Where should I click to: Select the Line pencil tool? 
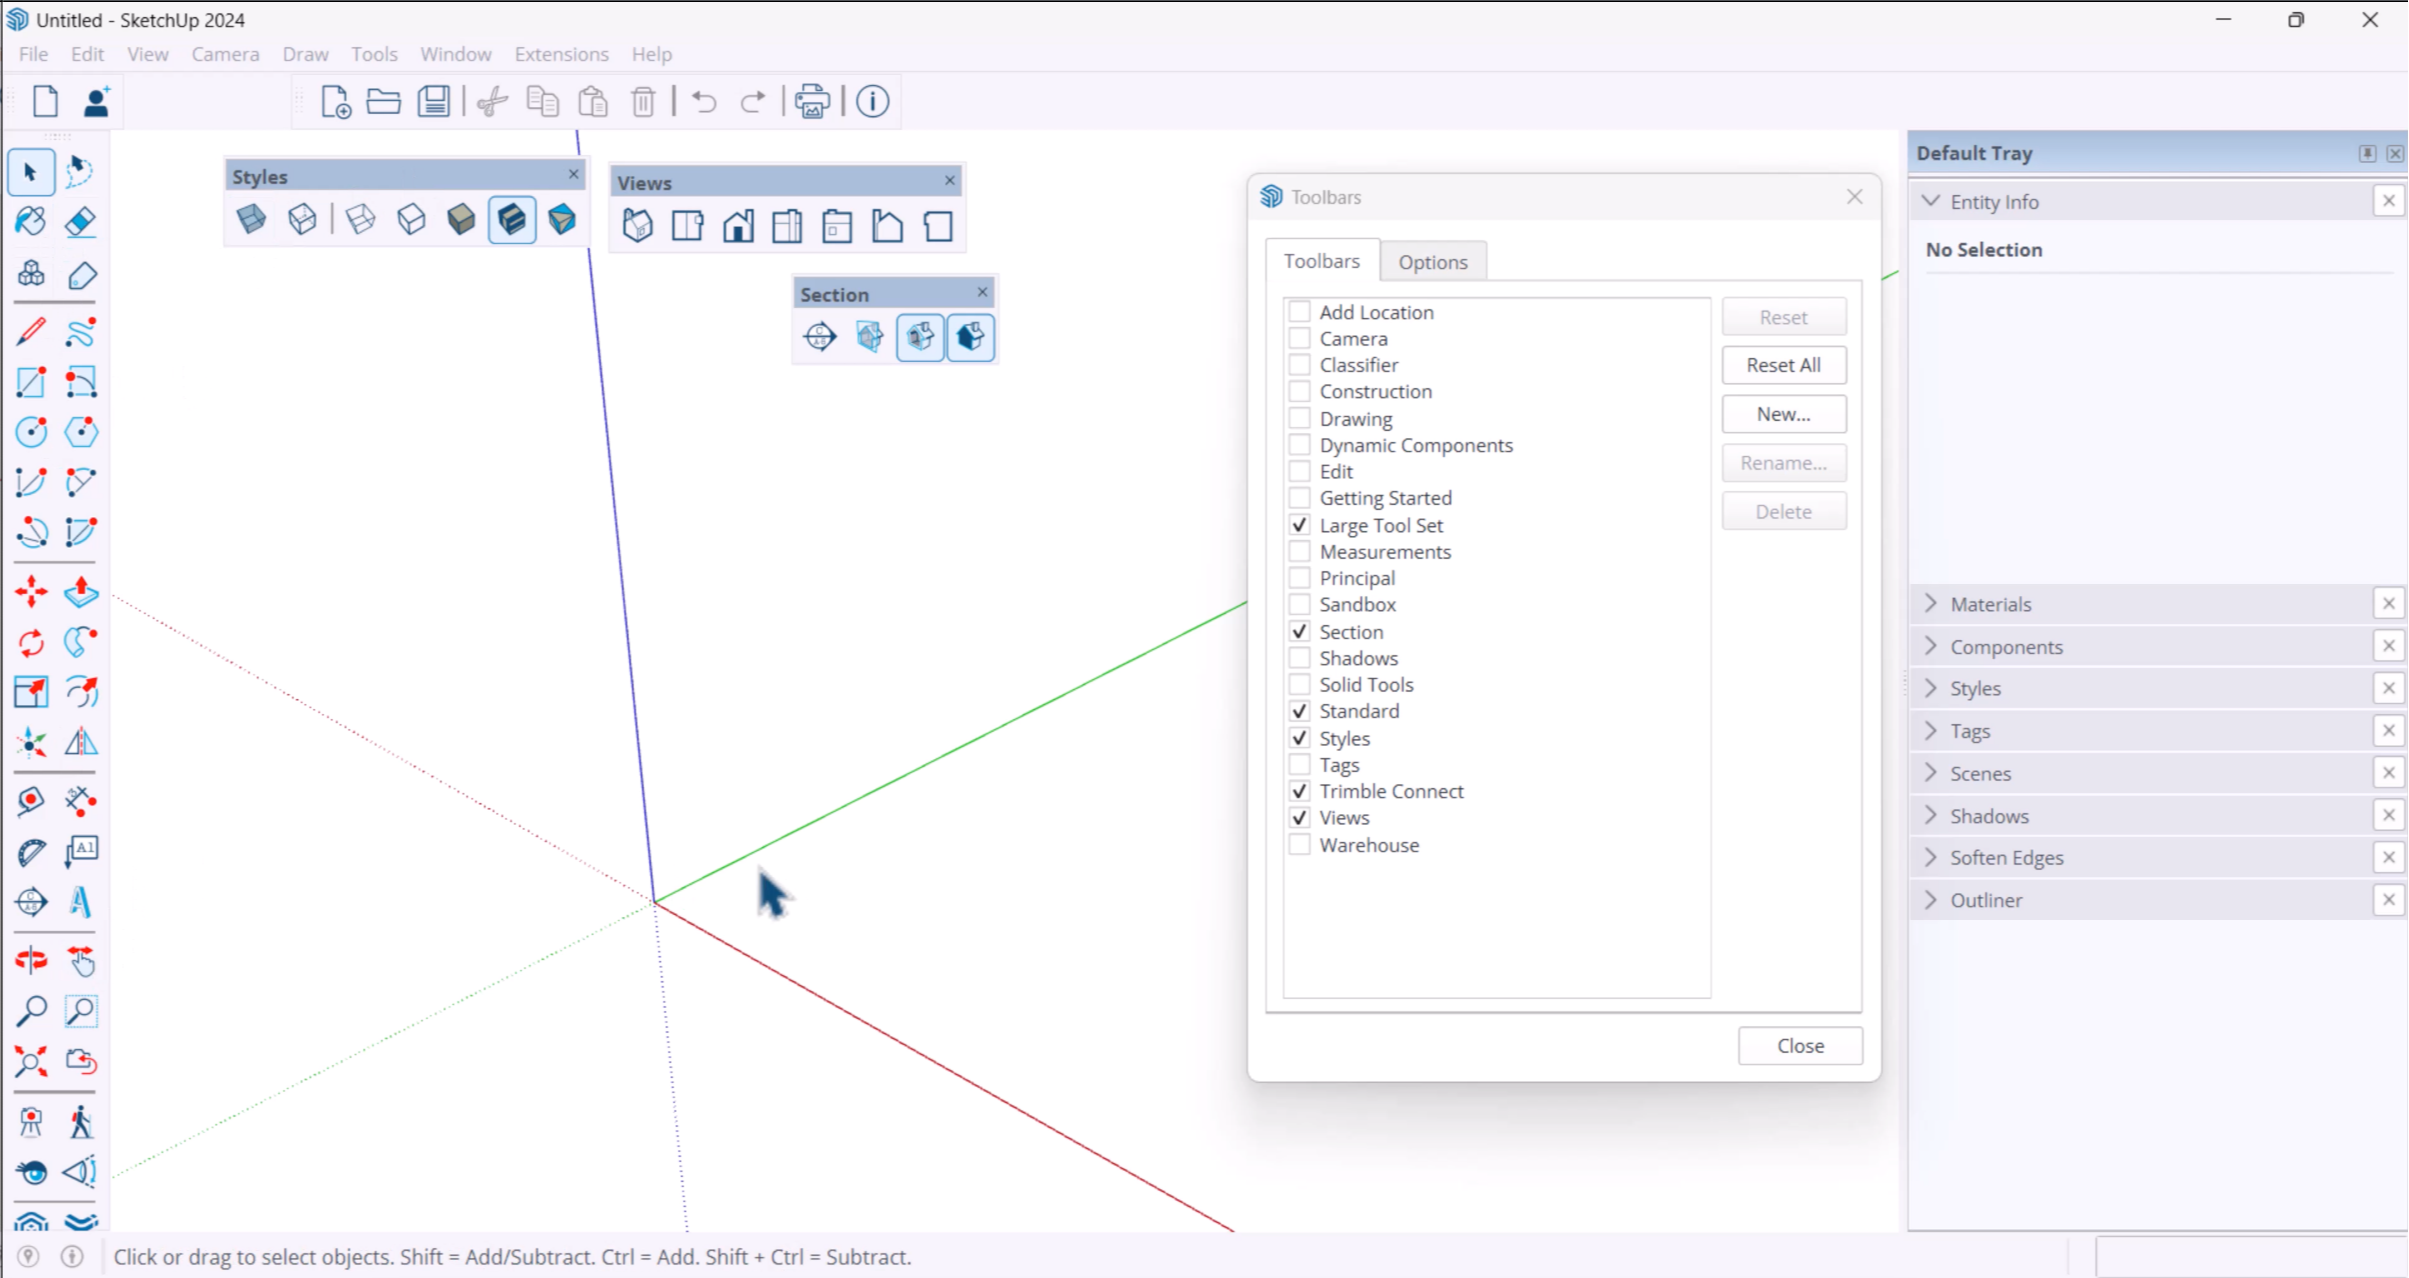30,332
